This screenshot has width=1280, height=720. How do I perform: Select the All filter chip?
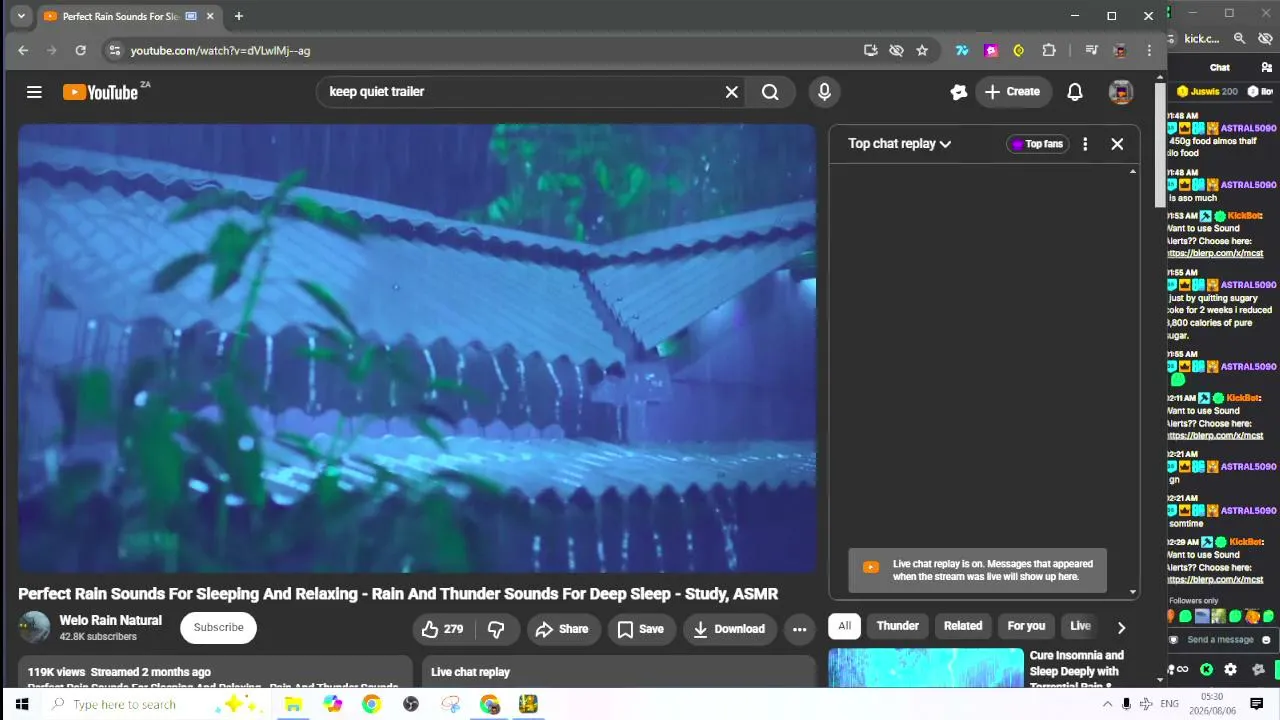pyautogui.click(x=844, y=626)
